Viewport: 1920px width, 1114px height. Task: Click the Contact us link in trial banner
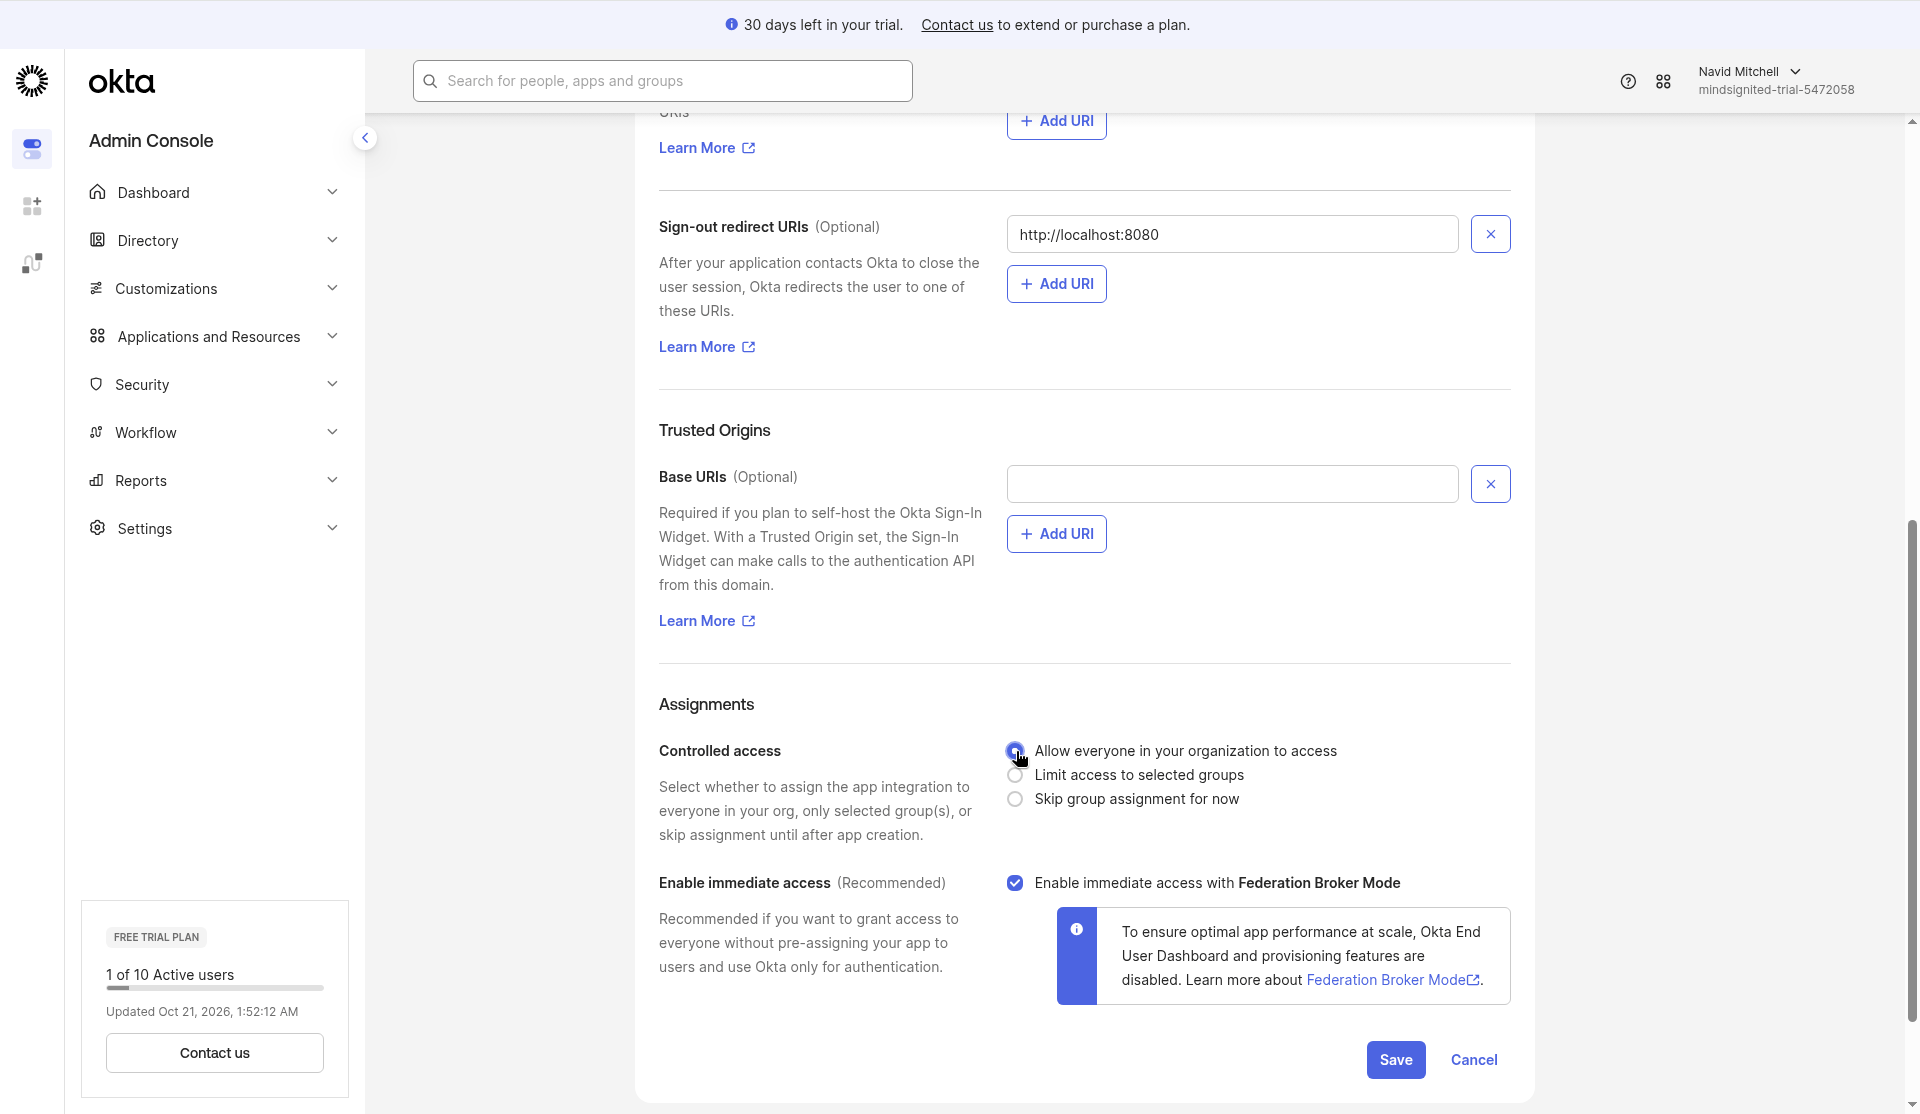[x=957, y=25]
